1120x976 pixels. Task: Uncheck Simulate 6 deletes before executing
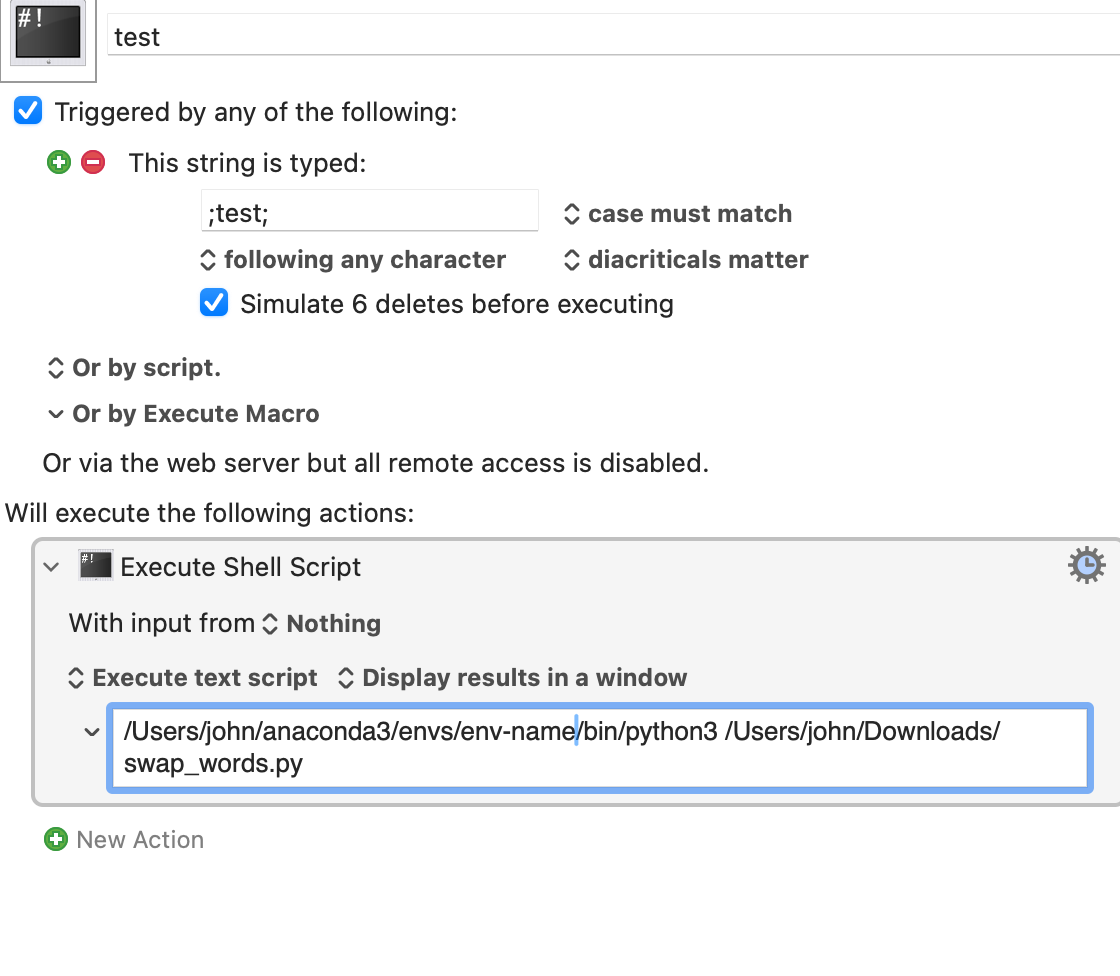214,303
